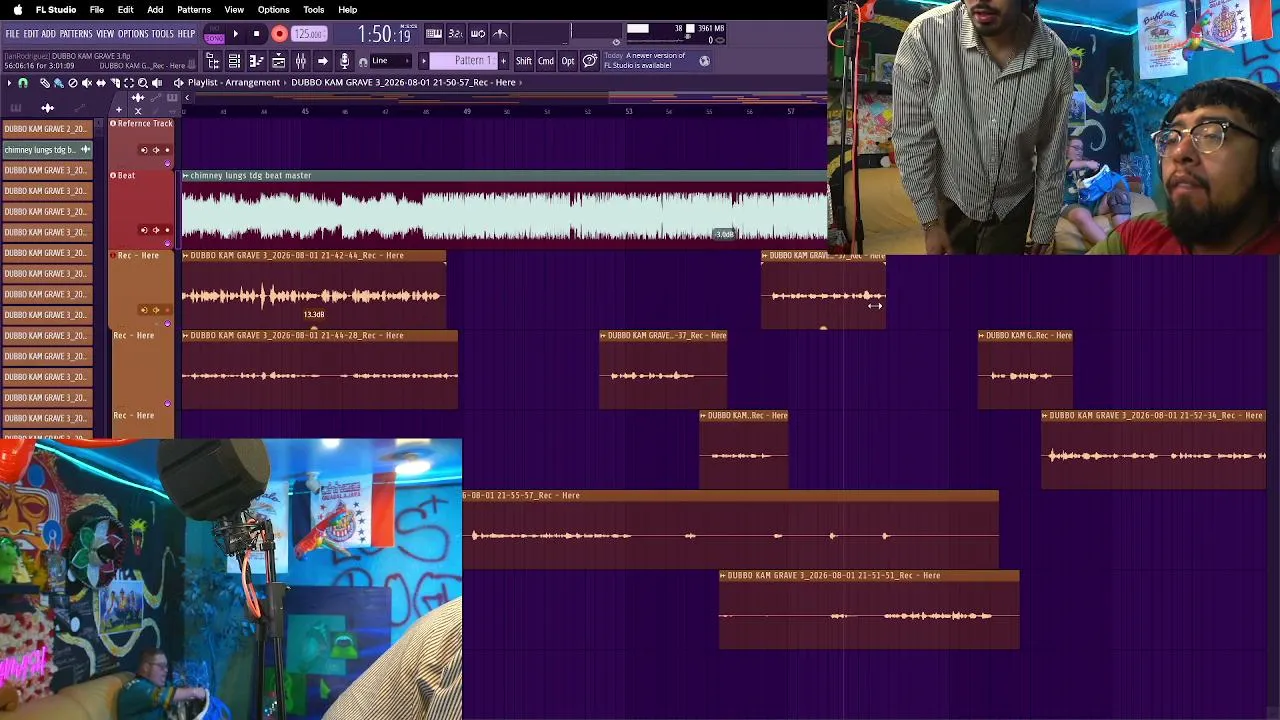Click the microphone recording icon
Image resolution: width=1280 pixels, height=720 pixels.
click(x=345, y=62)
